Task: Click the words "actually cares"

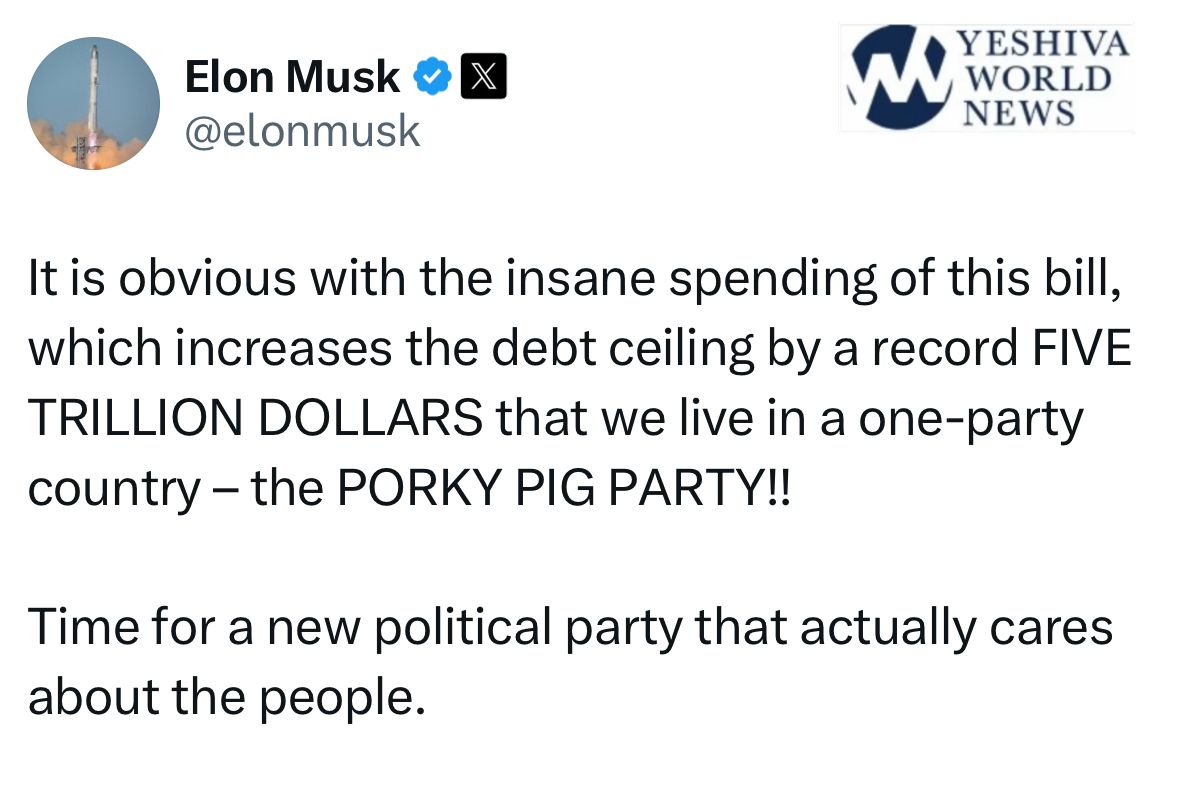Action: [x=954, y=627]
